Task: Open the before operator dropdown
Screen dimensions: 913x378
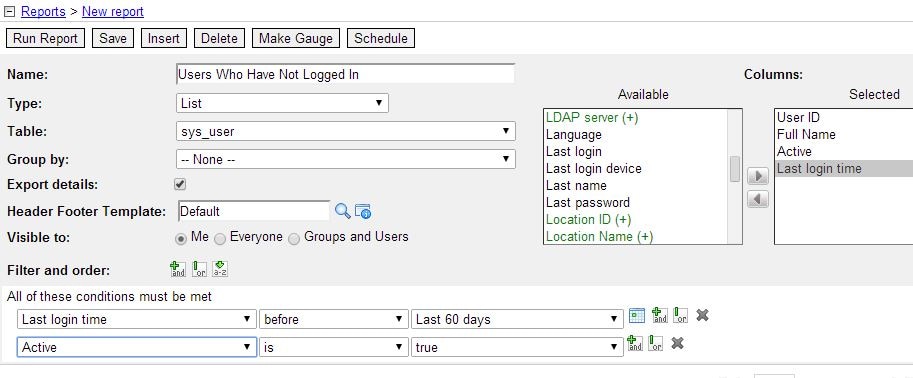Action: pyautogui.click(x=333, y=319)
